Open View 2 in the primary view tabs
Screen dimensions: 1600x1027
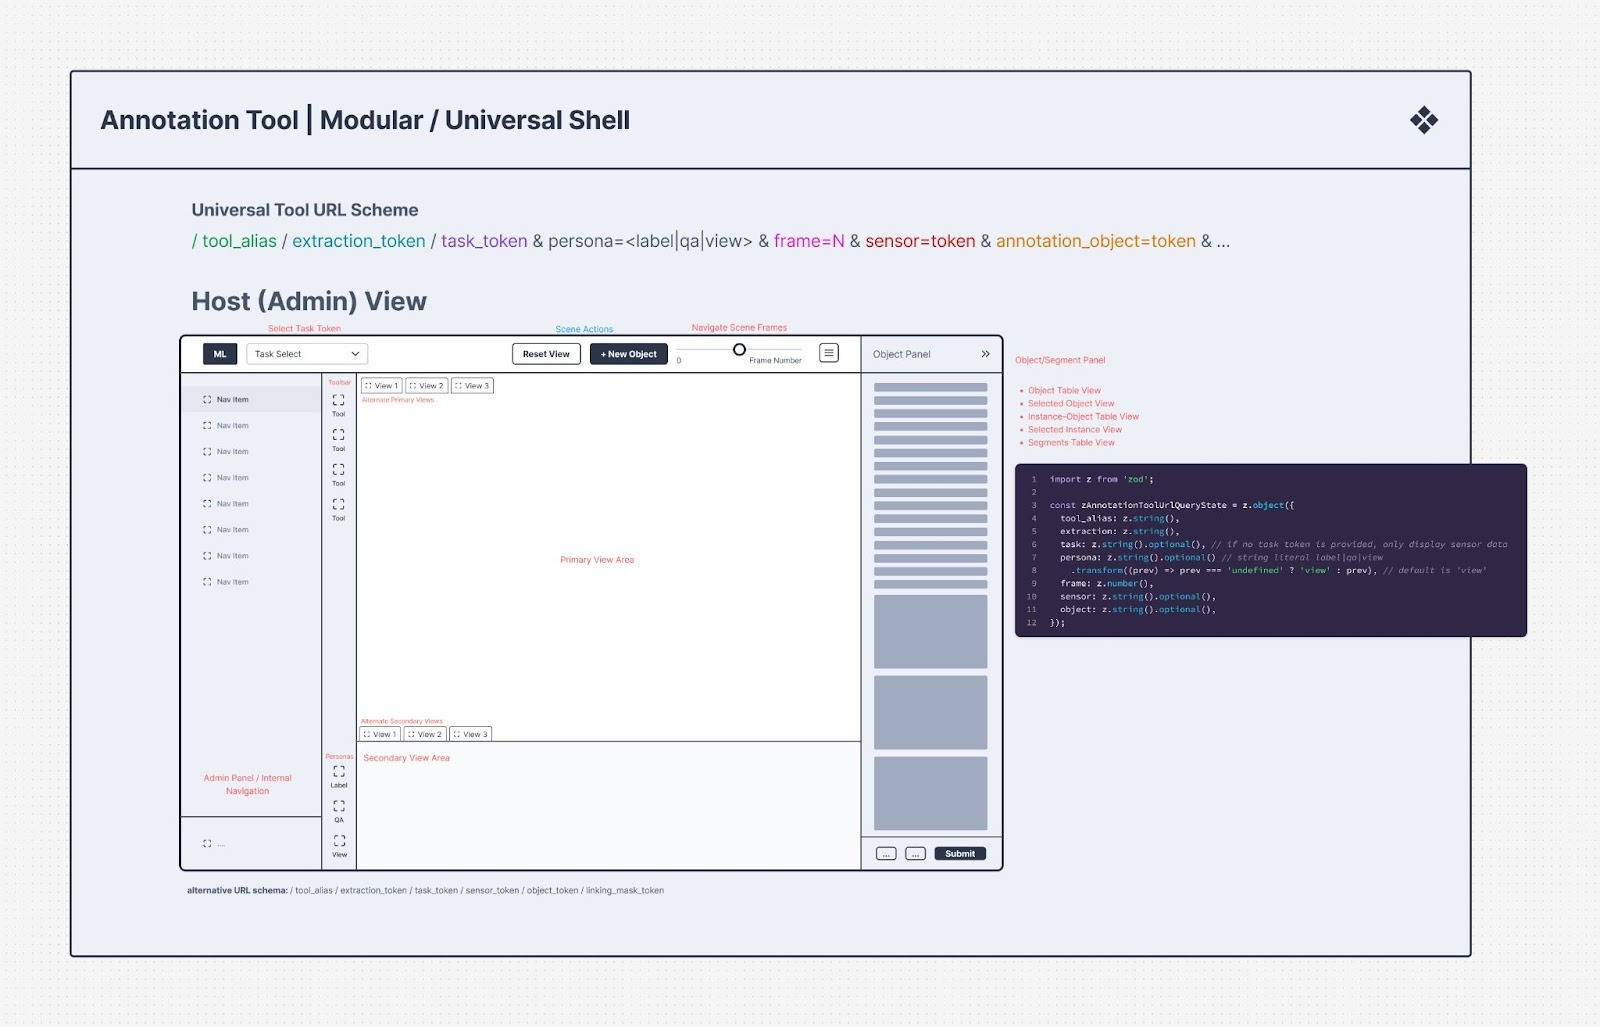tap(426, 386)
